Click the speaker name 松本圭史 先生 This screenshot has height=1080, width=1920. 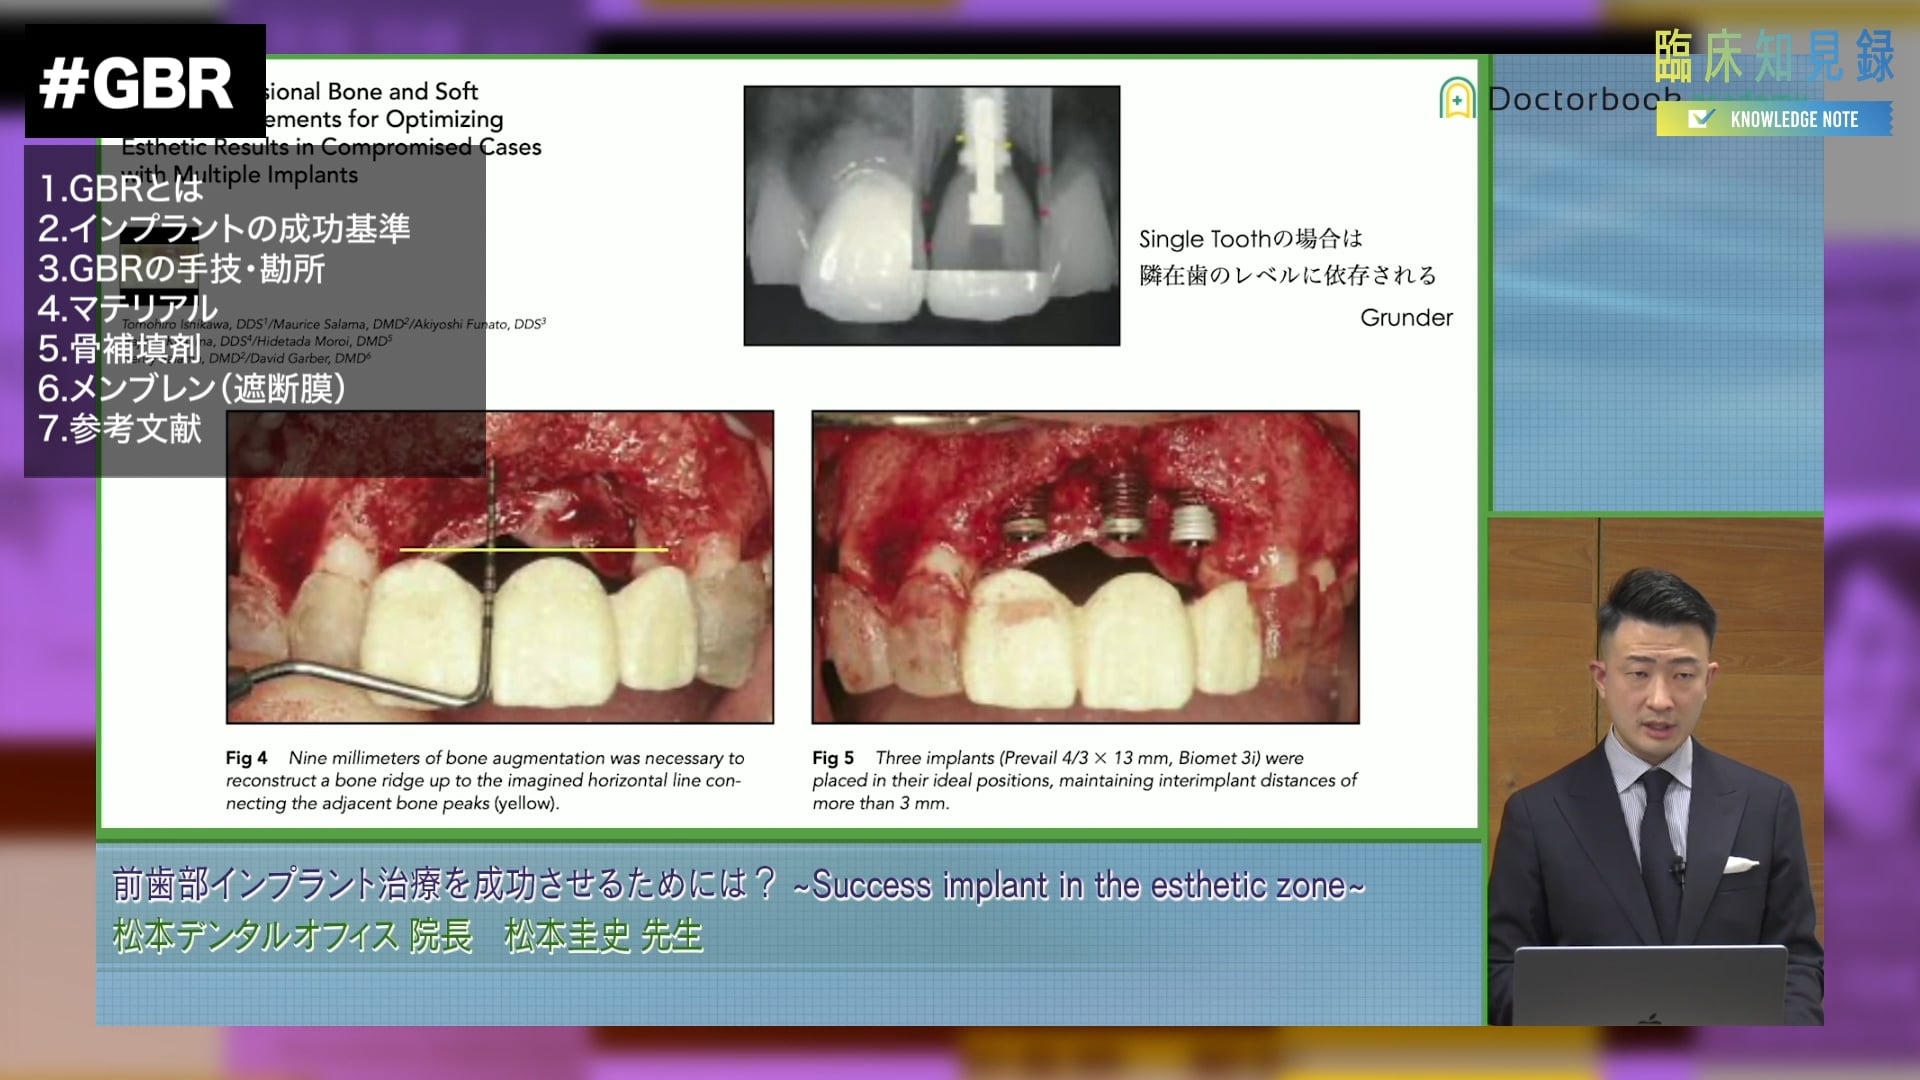[x=603, y=936]
